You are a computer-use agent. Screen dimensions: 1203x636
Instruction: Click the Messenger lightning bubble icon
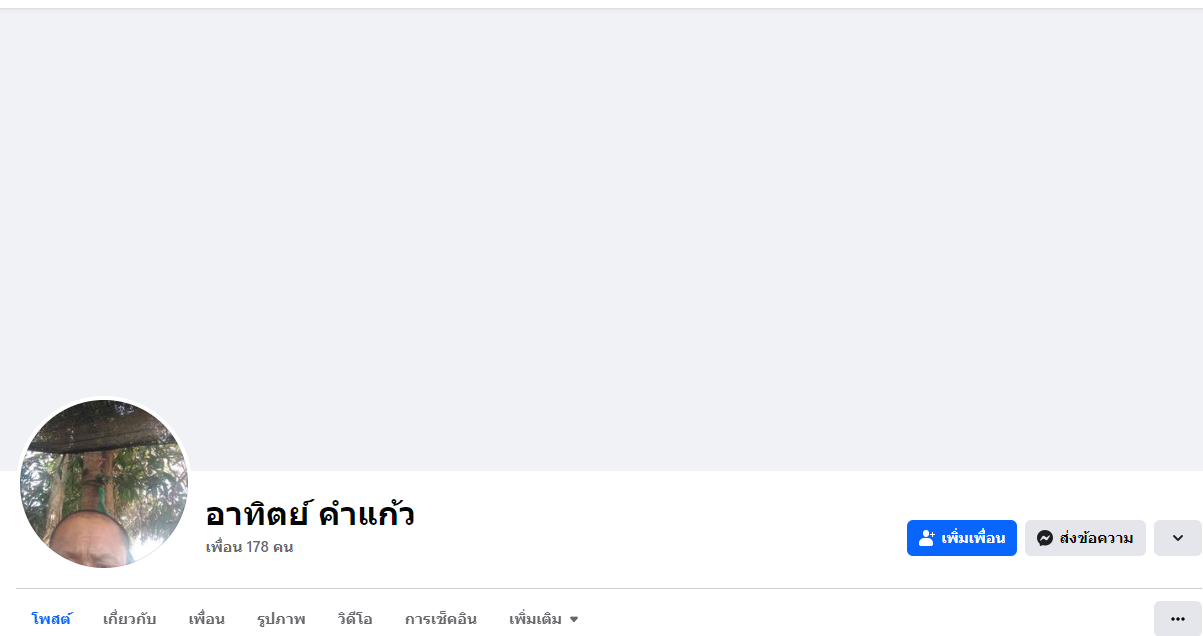pos(1045,538)
